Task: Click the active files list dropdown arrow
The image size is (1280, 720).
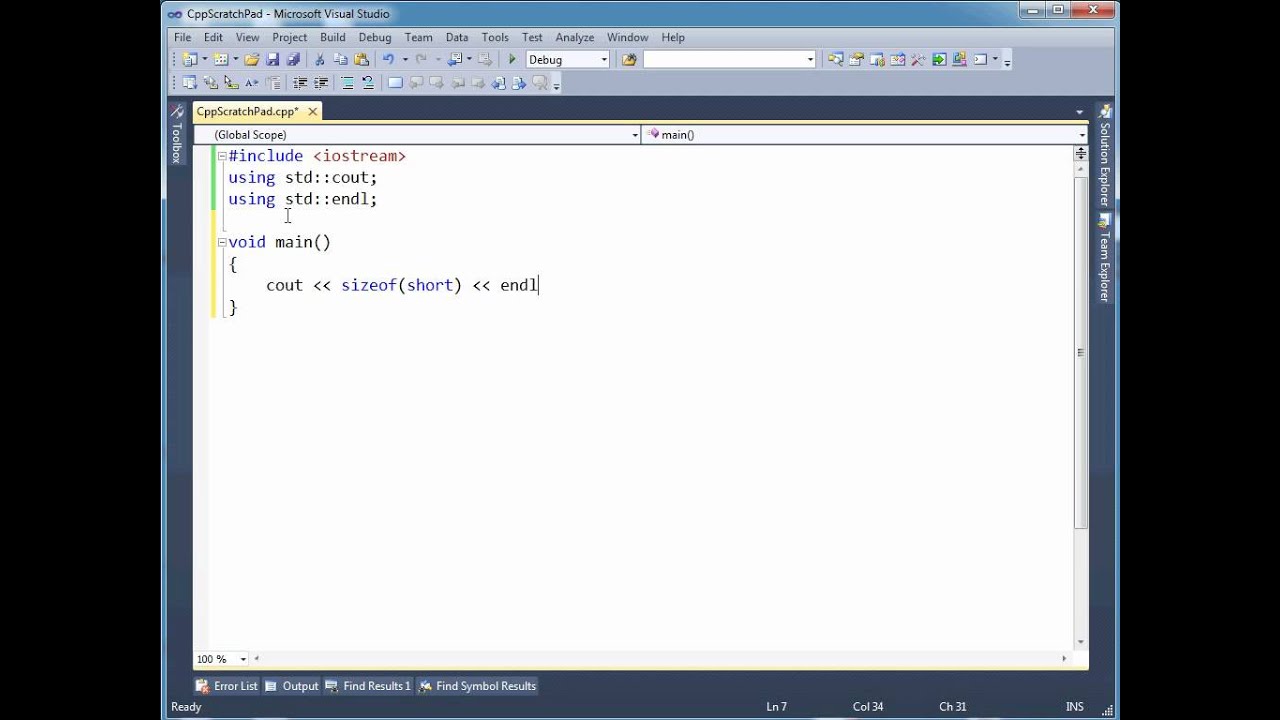Action: pos(1080,112)
